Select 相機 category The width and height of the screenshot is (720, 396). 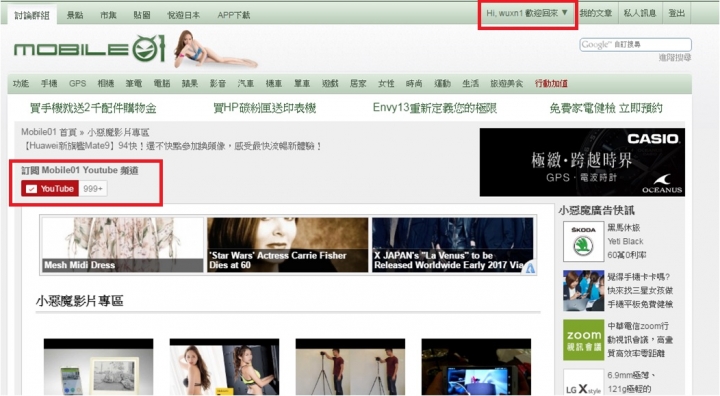click(106, 84)
